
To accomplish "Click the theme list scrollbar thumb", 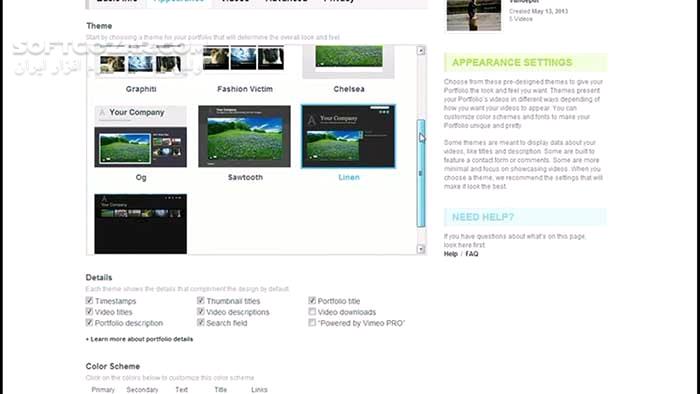I will (421, 173).
